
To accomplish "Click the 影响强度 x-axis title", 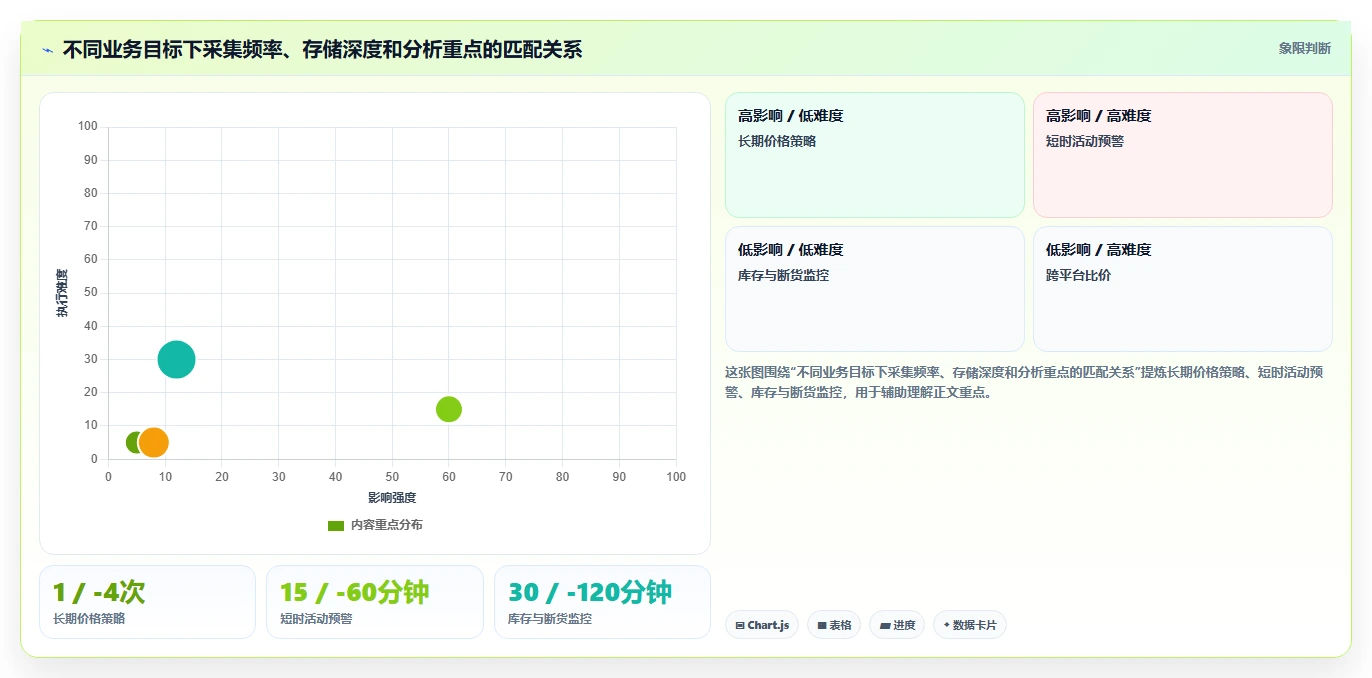I will point(392,497).
